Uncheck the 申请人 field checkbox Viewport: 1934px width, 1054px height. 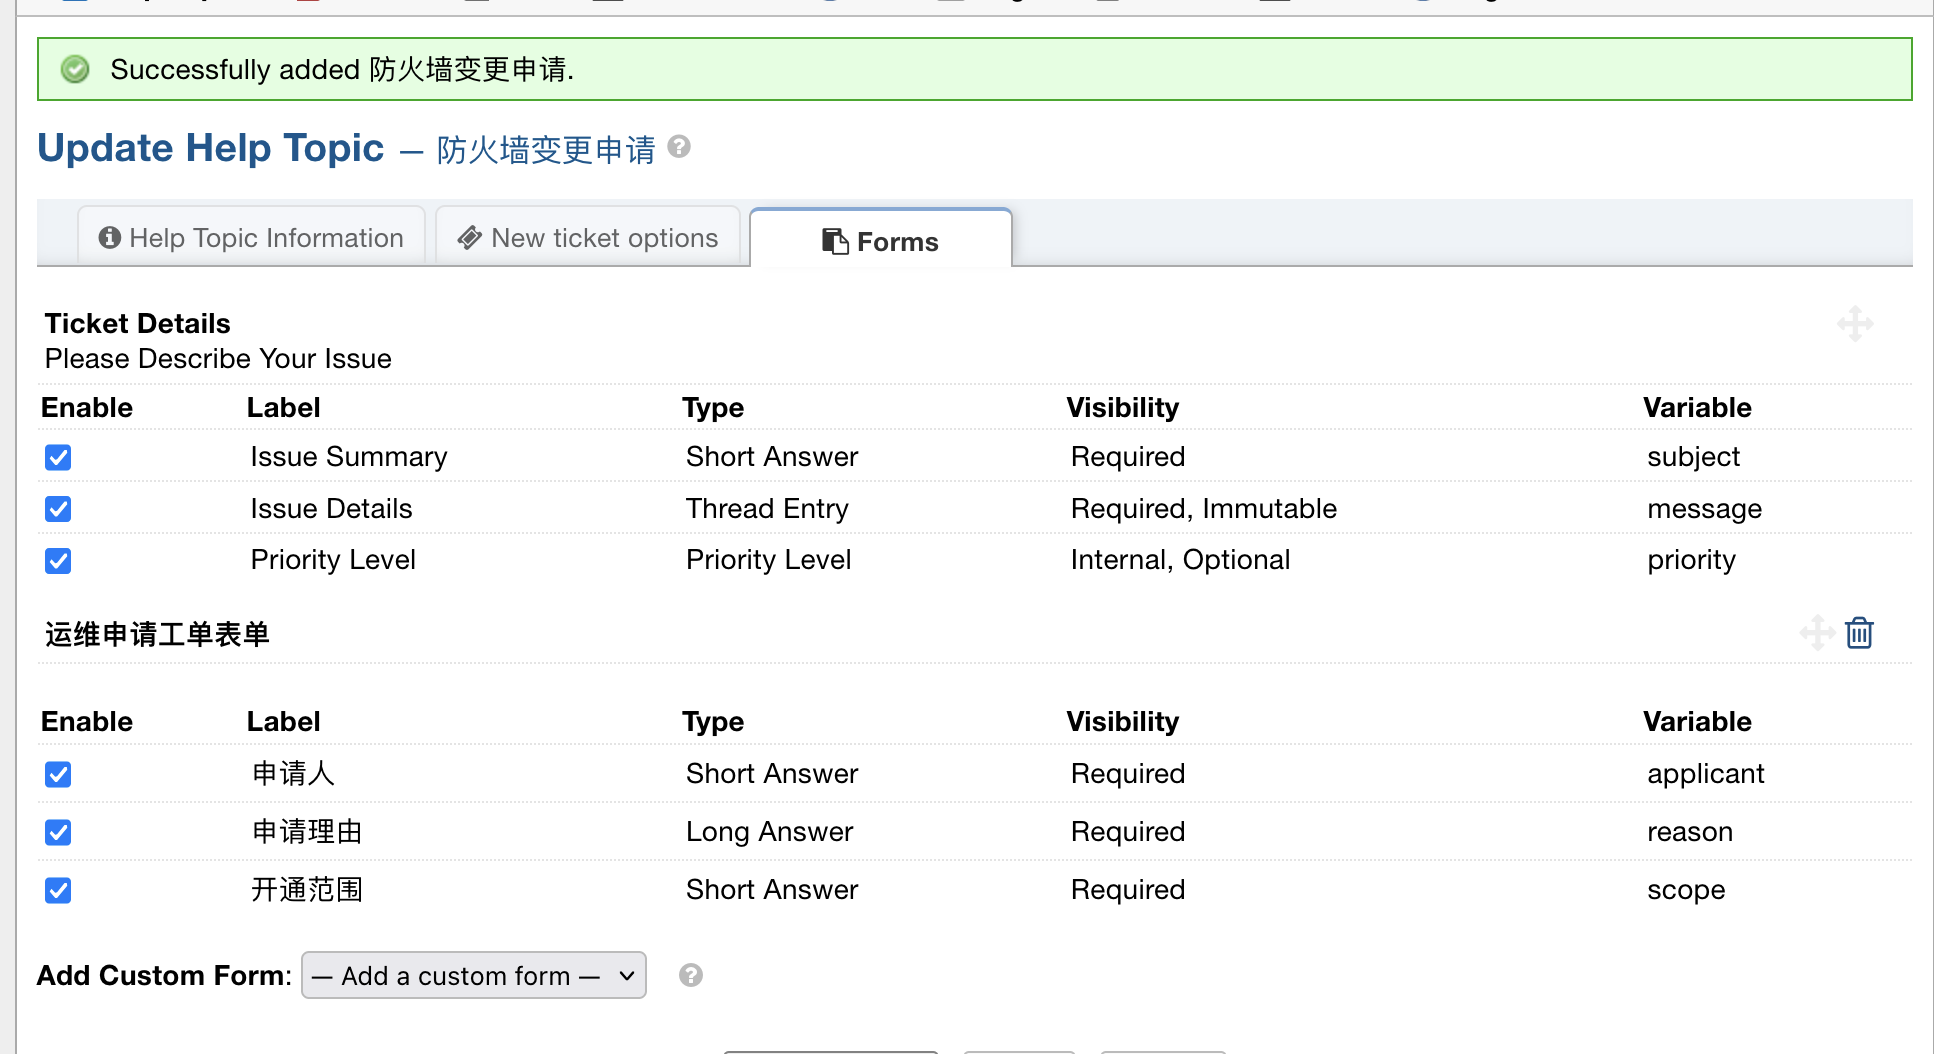[x=58, y=775]
